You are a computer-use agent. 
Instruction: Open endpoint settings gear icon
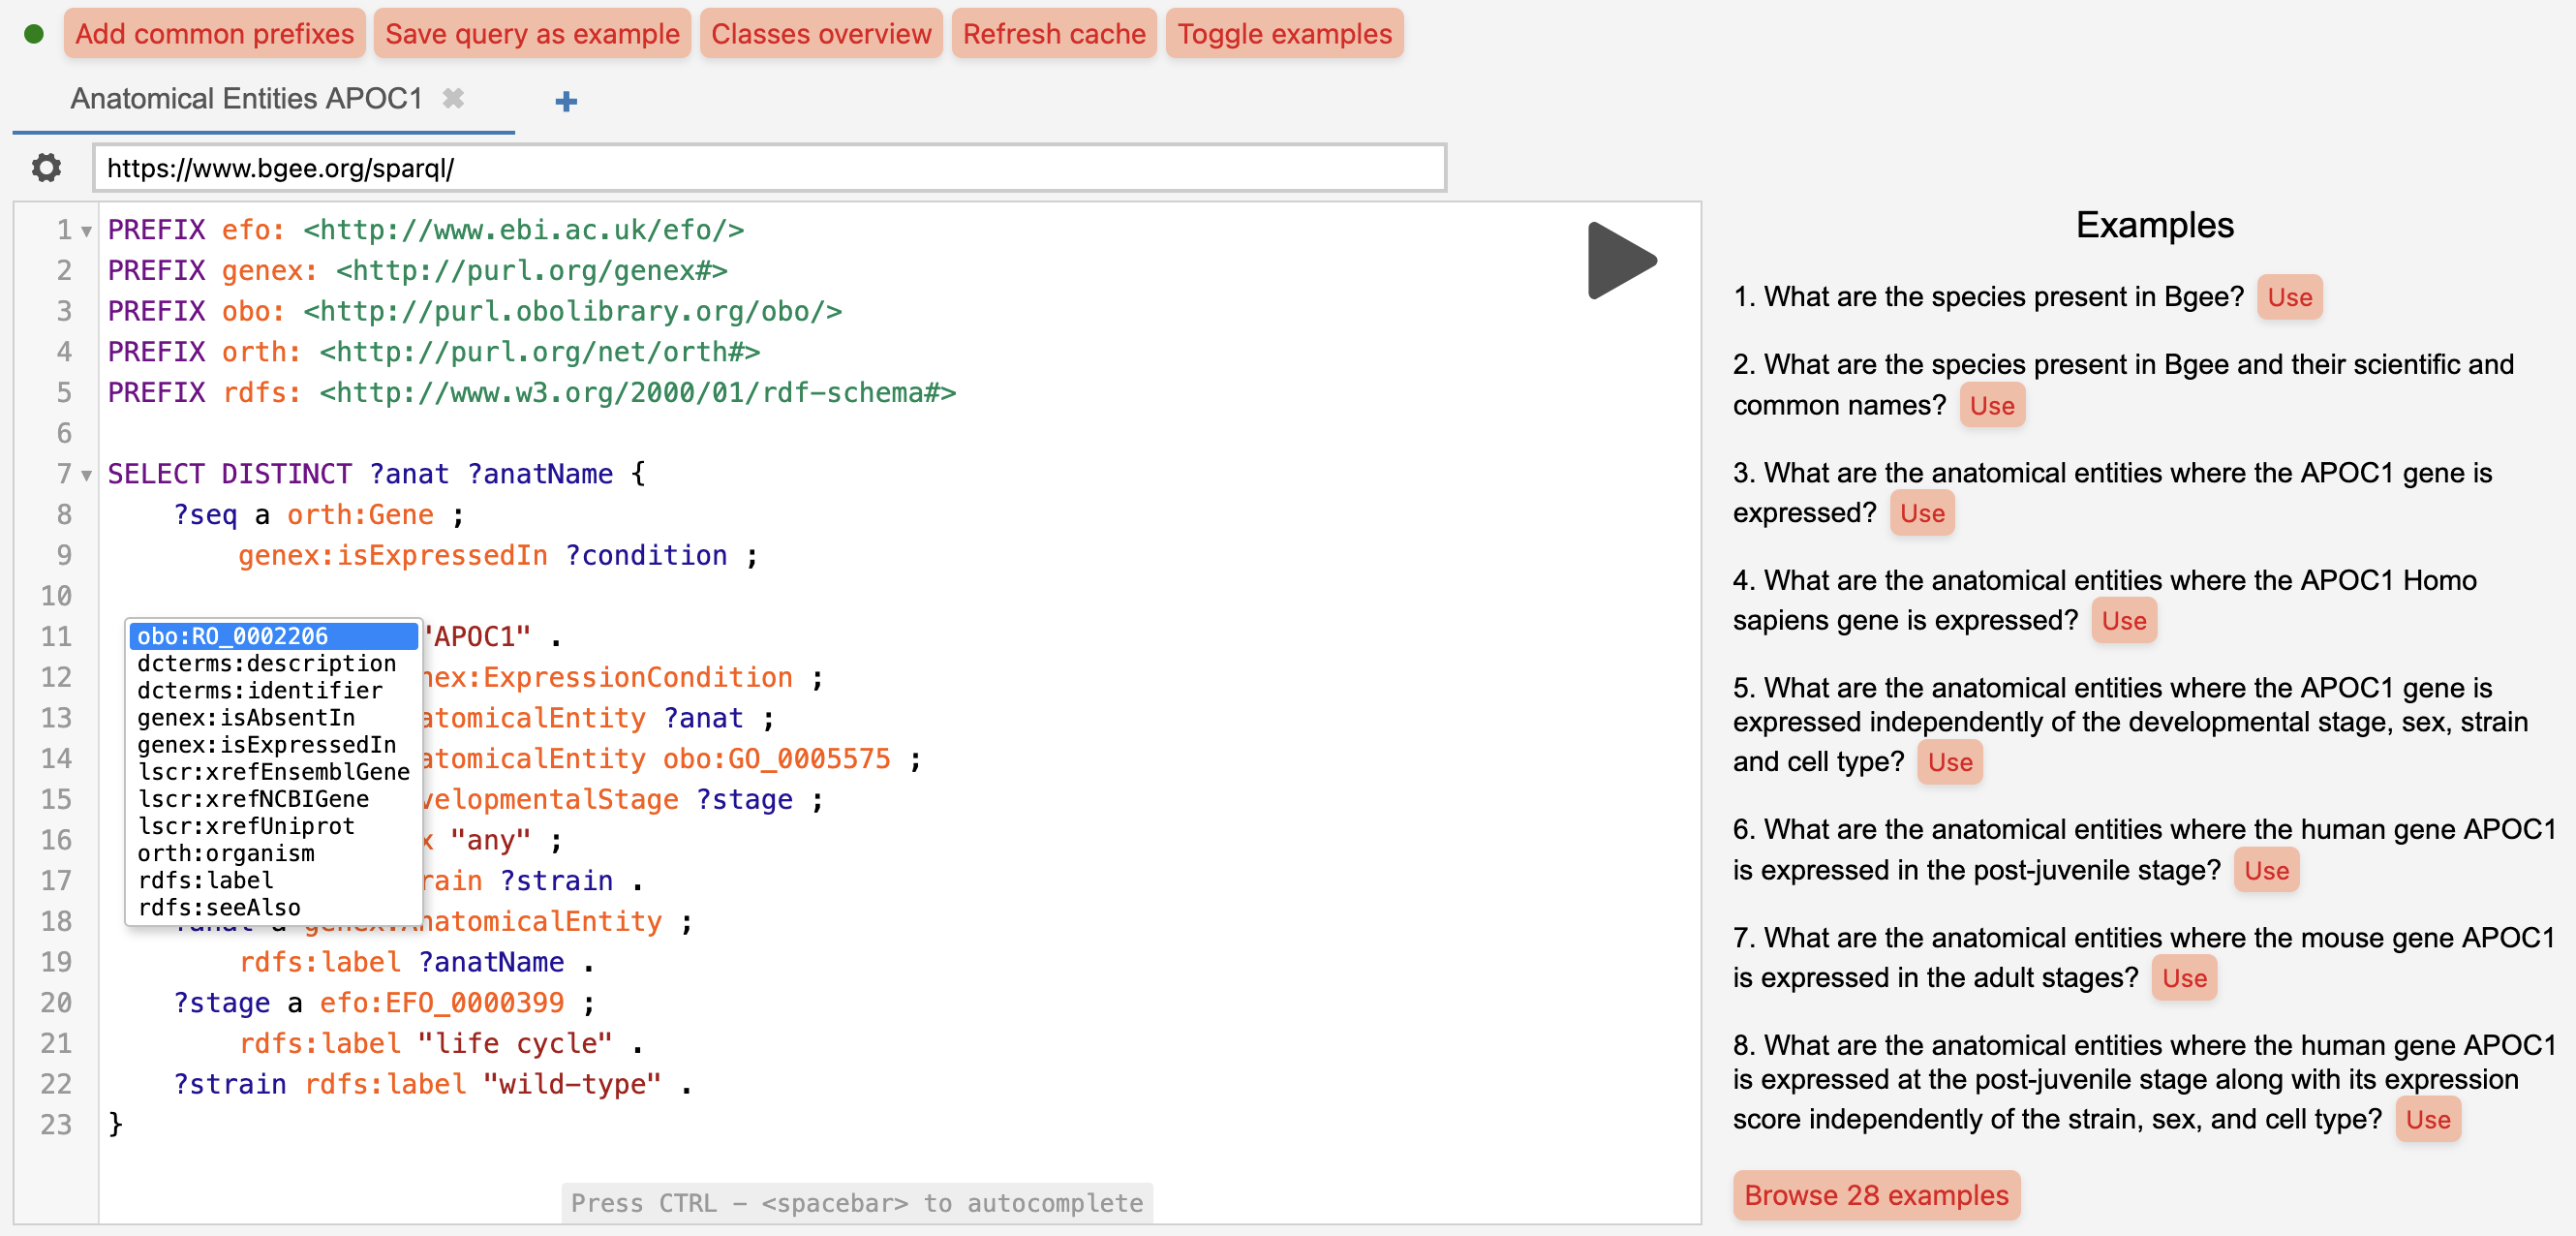46,168
